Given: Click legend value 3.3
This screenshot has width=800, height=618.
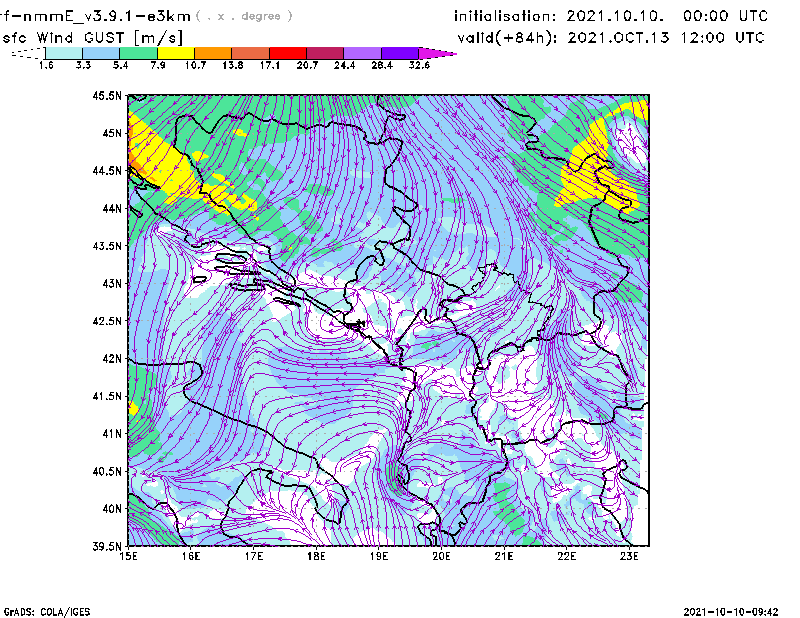Looking at the screenshot, I should click(83, 65).
